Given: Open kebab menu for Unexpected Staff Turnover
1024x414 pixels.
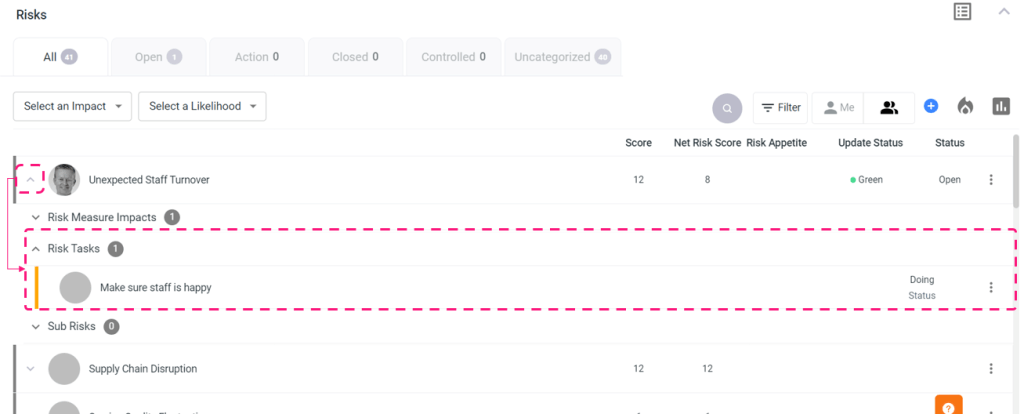Looking at the screenshot, I should pos(991,180).
